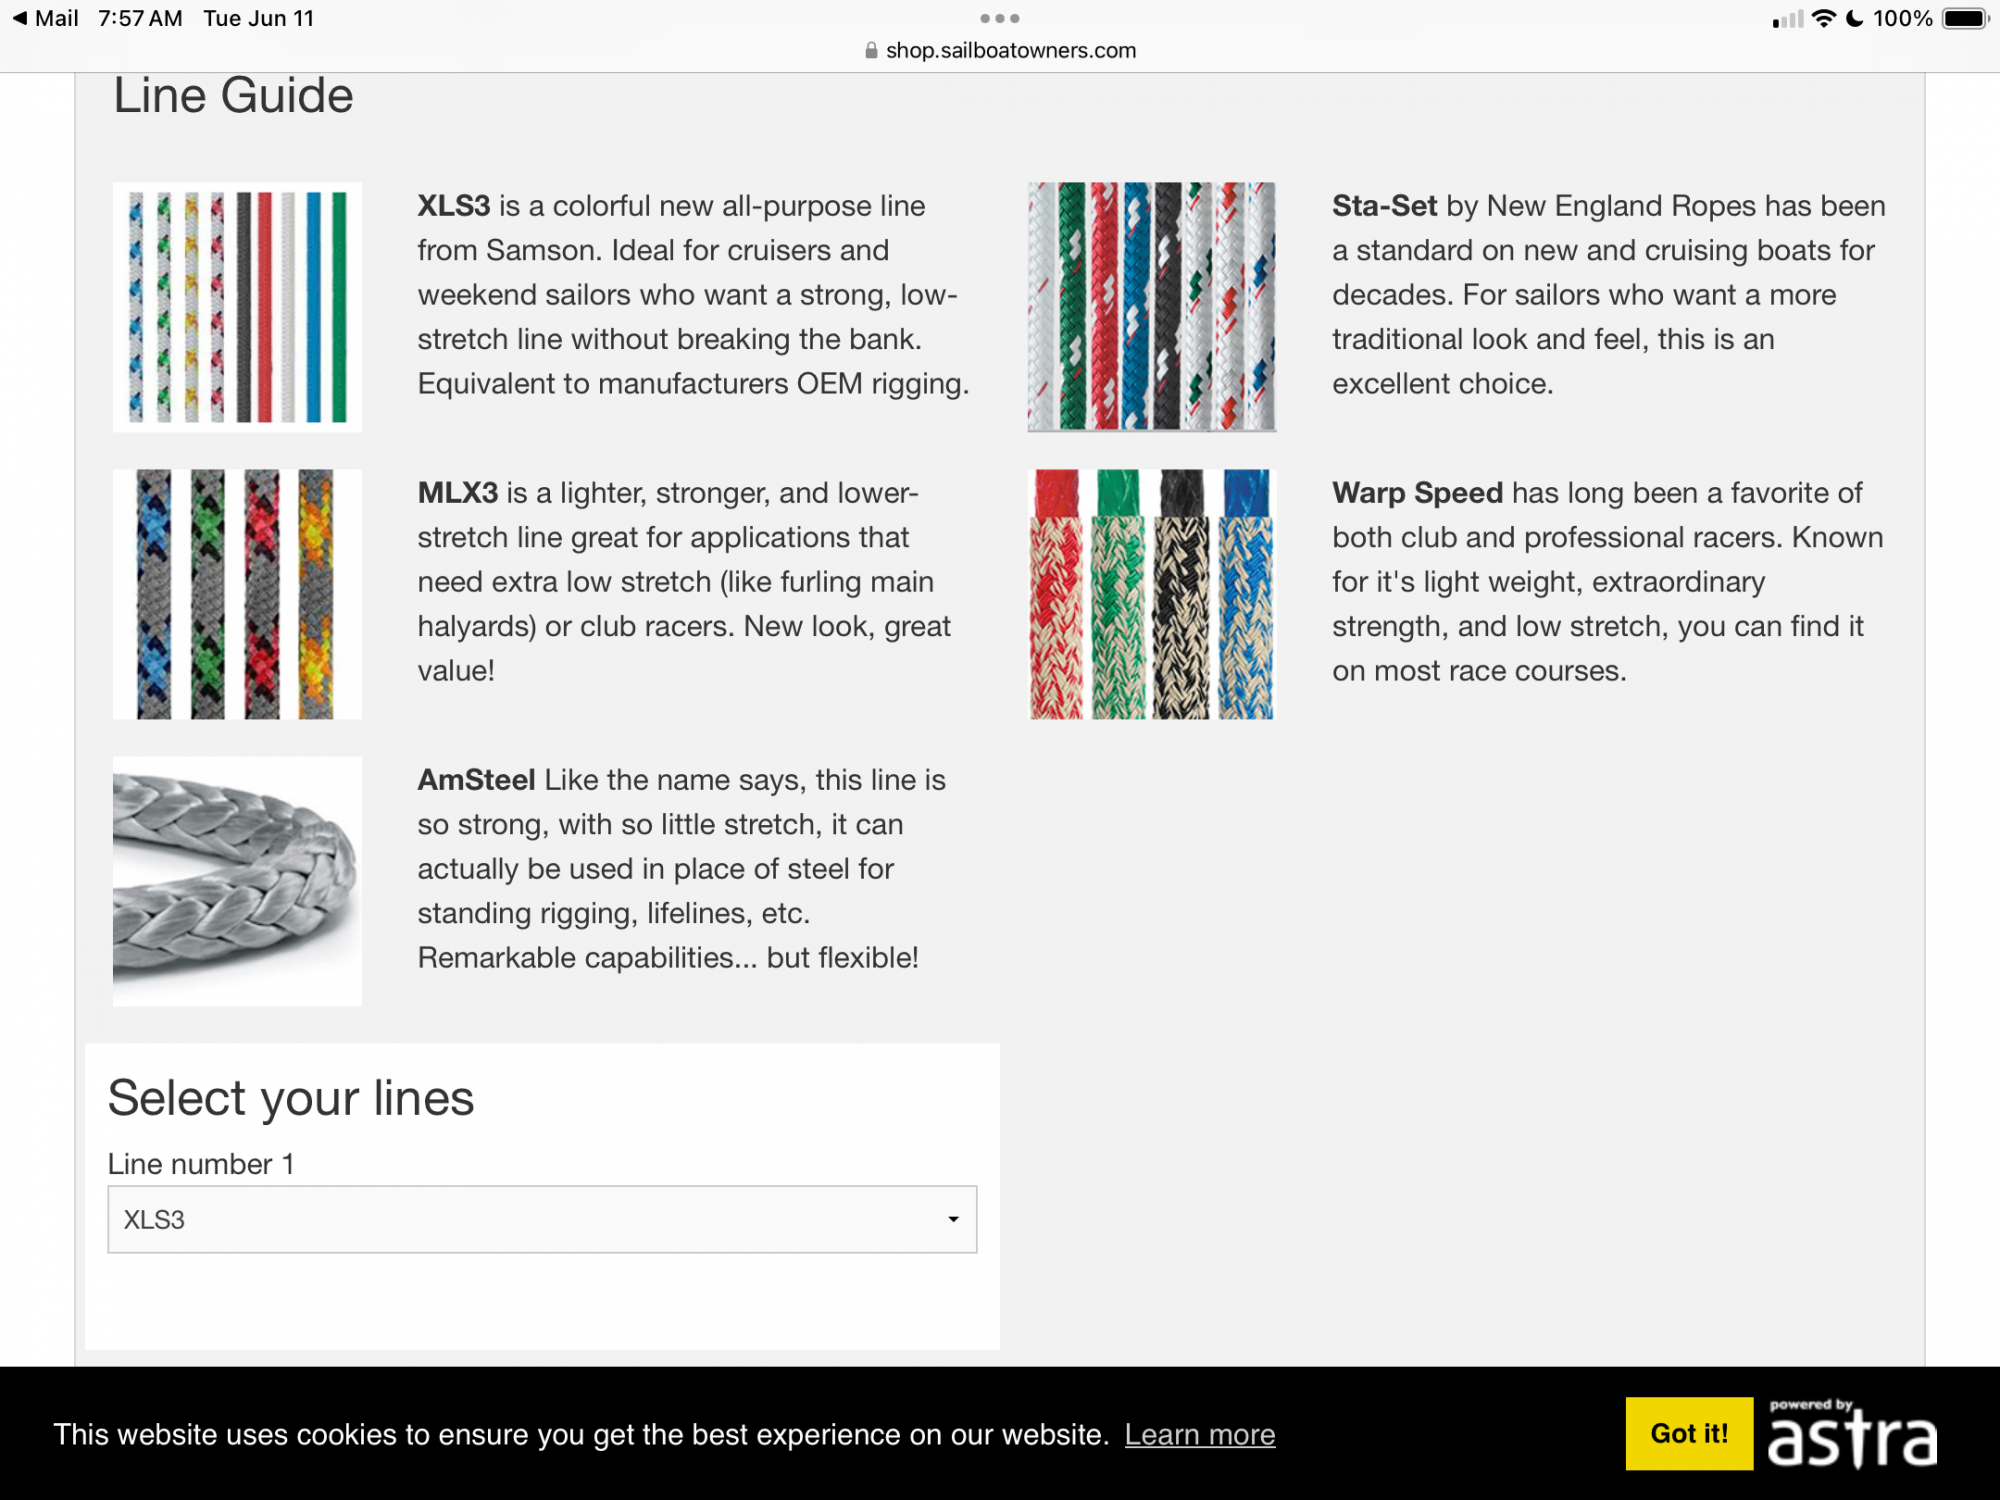This screenshot has width=2000, height=1500.
Task: Tap the XLS3 rope thumbnail
Action: [x=237, y=307]
